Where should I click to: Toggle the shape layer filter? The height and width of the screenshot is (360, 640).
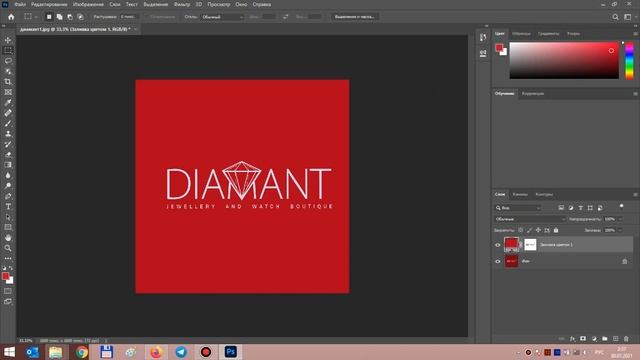coord(590,208)
